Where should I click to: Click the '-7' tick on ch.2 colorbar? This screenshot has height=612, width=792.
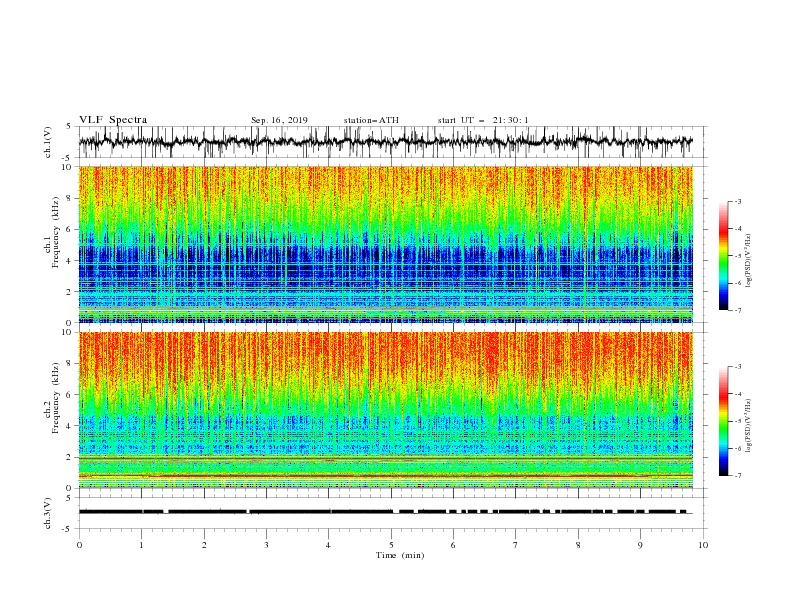pyautogui.click(x=737, y=475)
